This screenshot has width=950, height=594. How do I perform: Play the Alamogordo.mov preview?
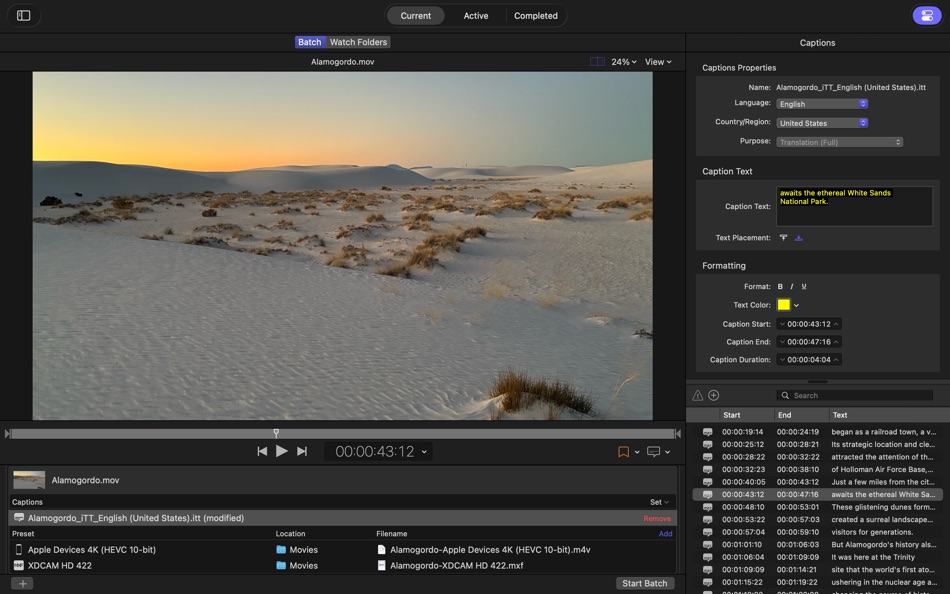(282, 451)
